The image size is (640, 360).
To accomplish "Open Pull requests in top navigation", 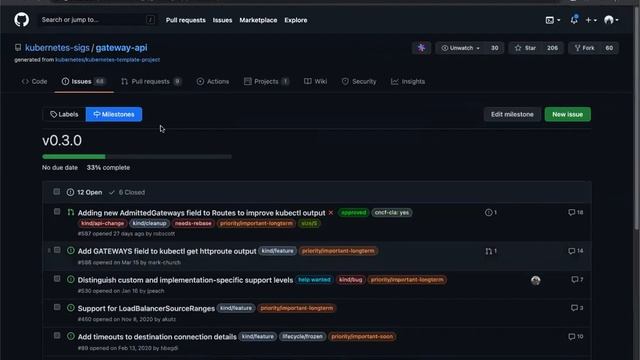I will tap(186, 20).
